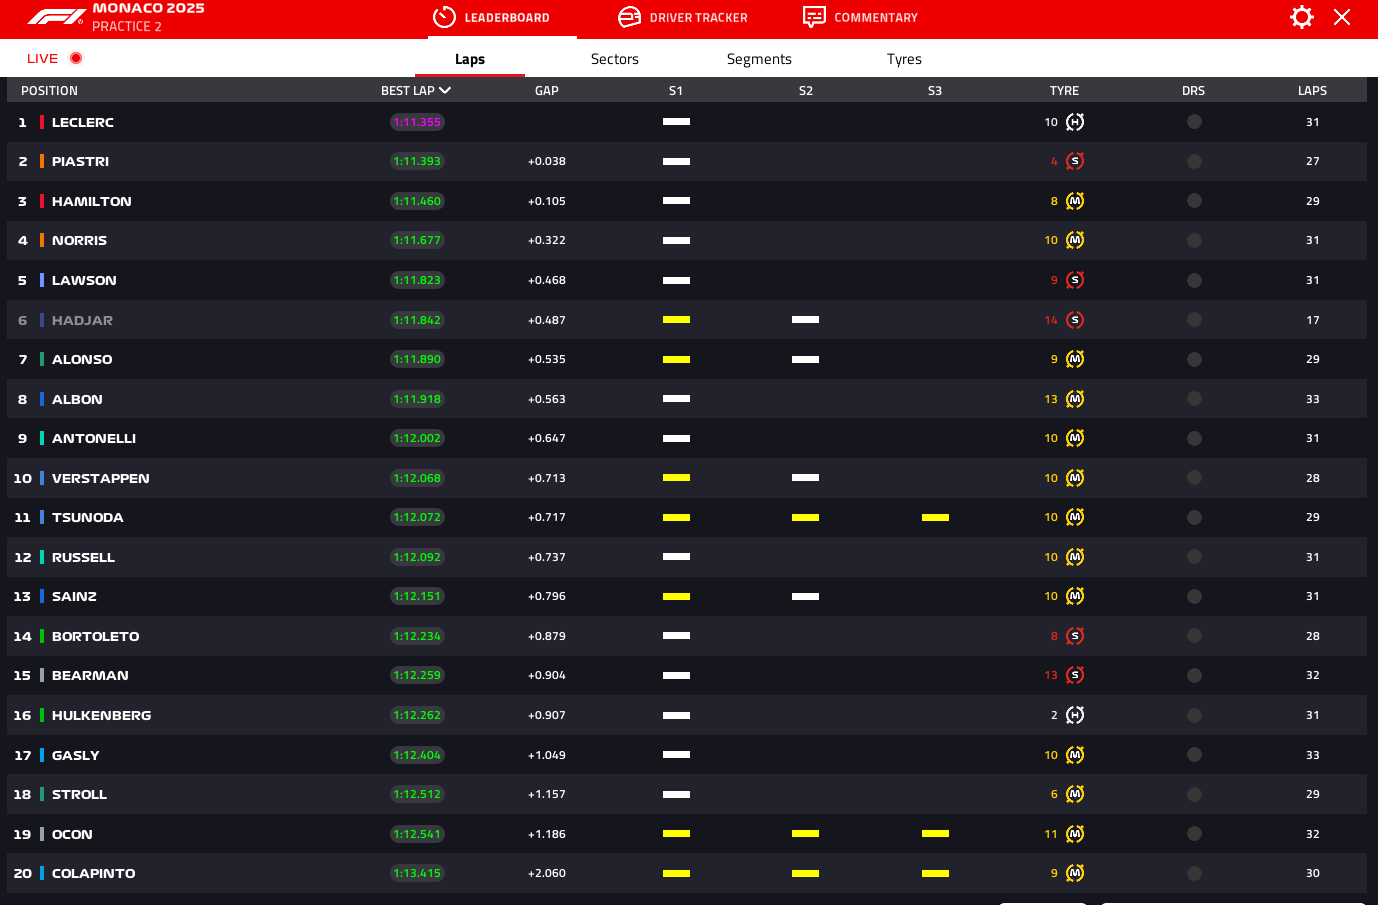Click Norris's DRS indicator dot
Screen dimensions: 1378x905
[x=1194, y=240]
